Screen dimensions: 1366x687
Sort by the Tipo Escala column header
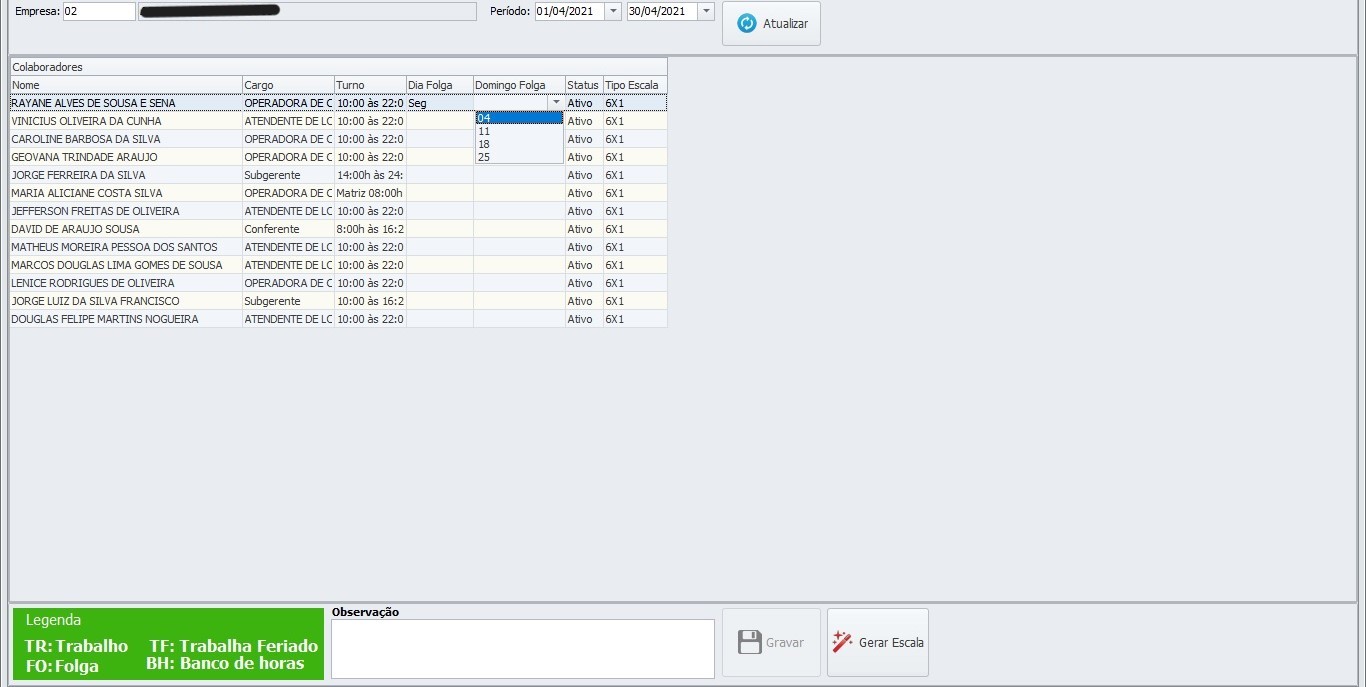tap(634, 85)
